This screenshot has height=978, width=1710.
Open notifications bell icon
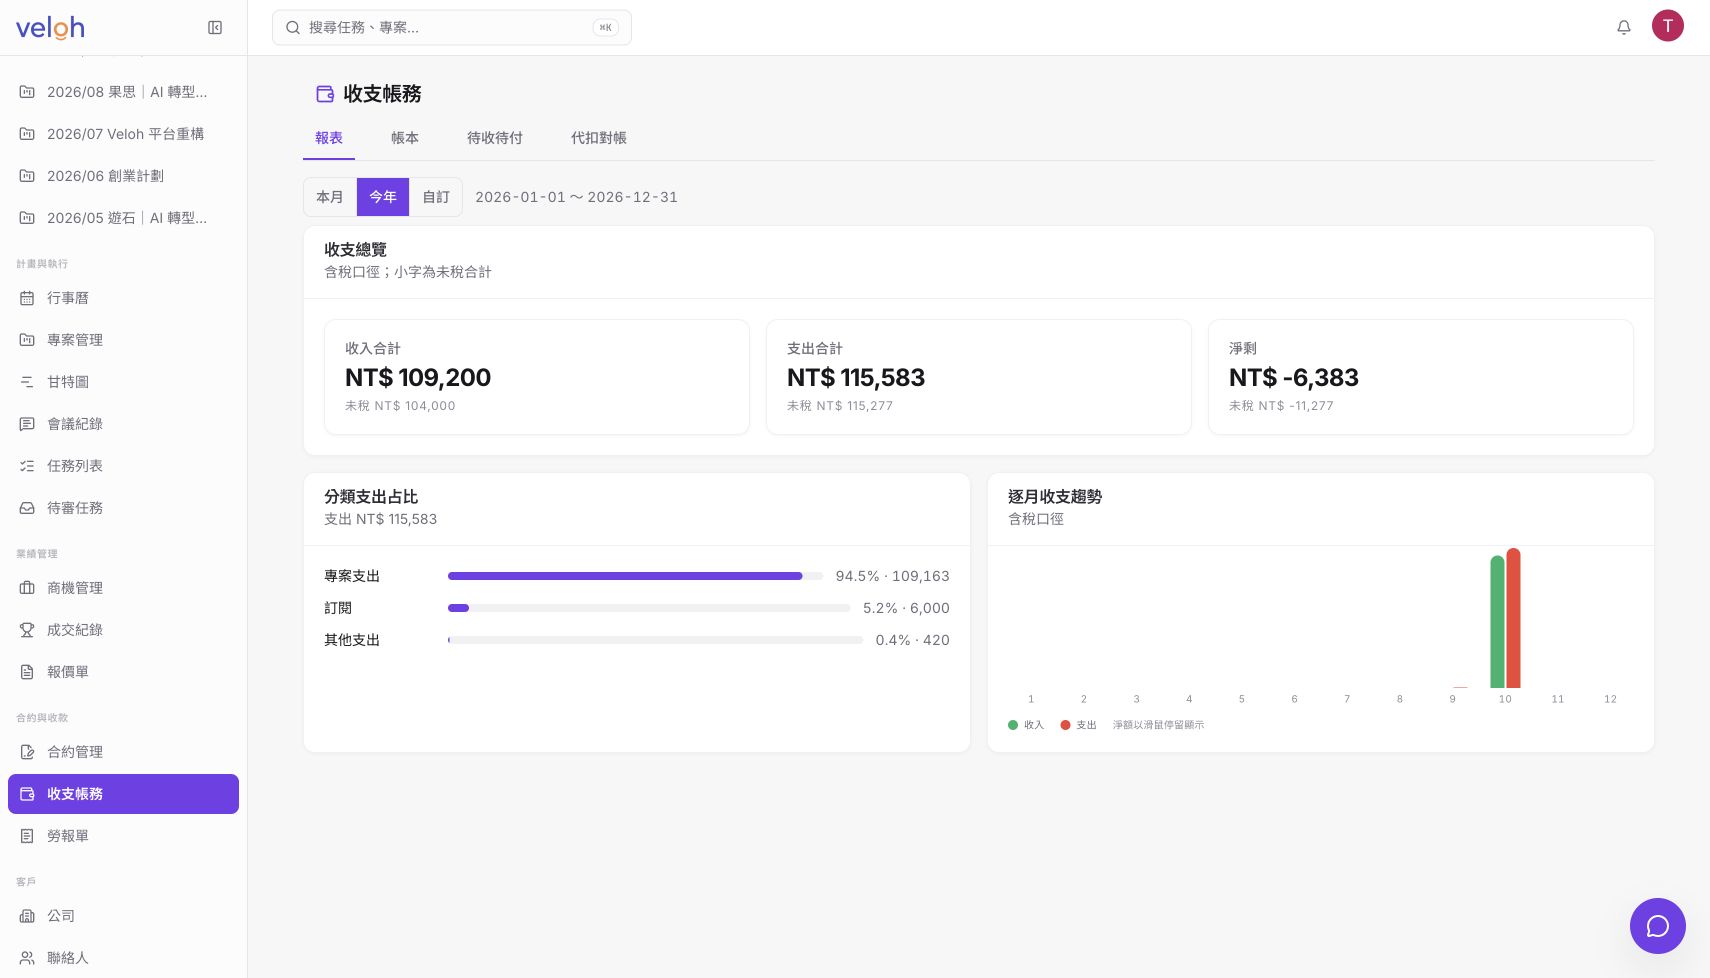pos(1624,28)
